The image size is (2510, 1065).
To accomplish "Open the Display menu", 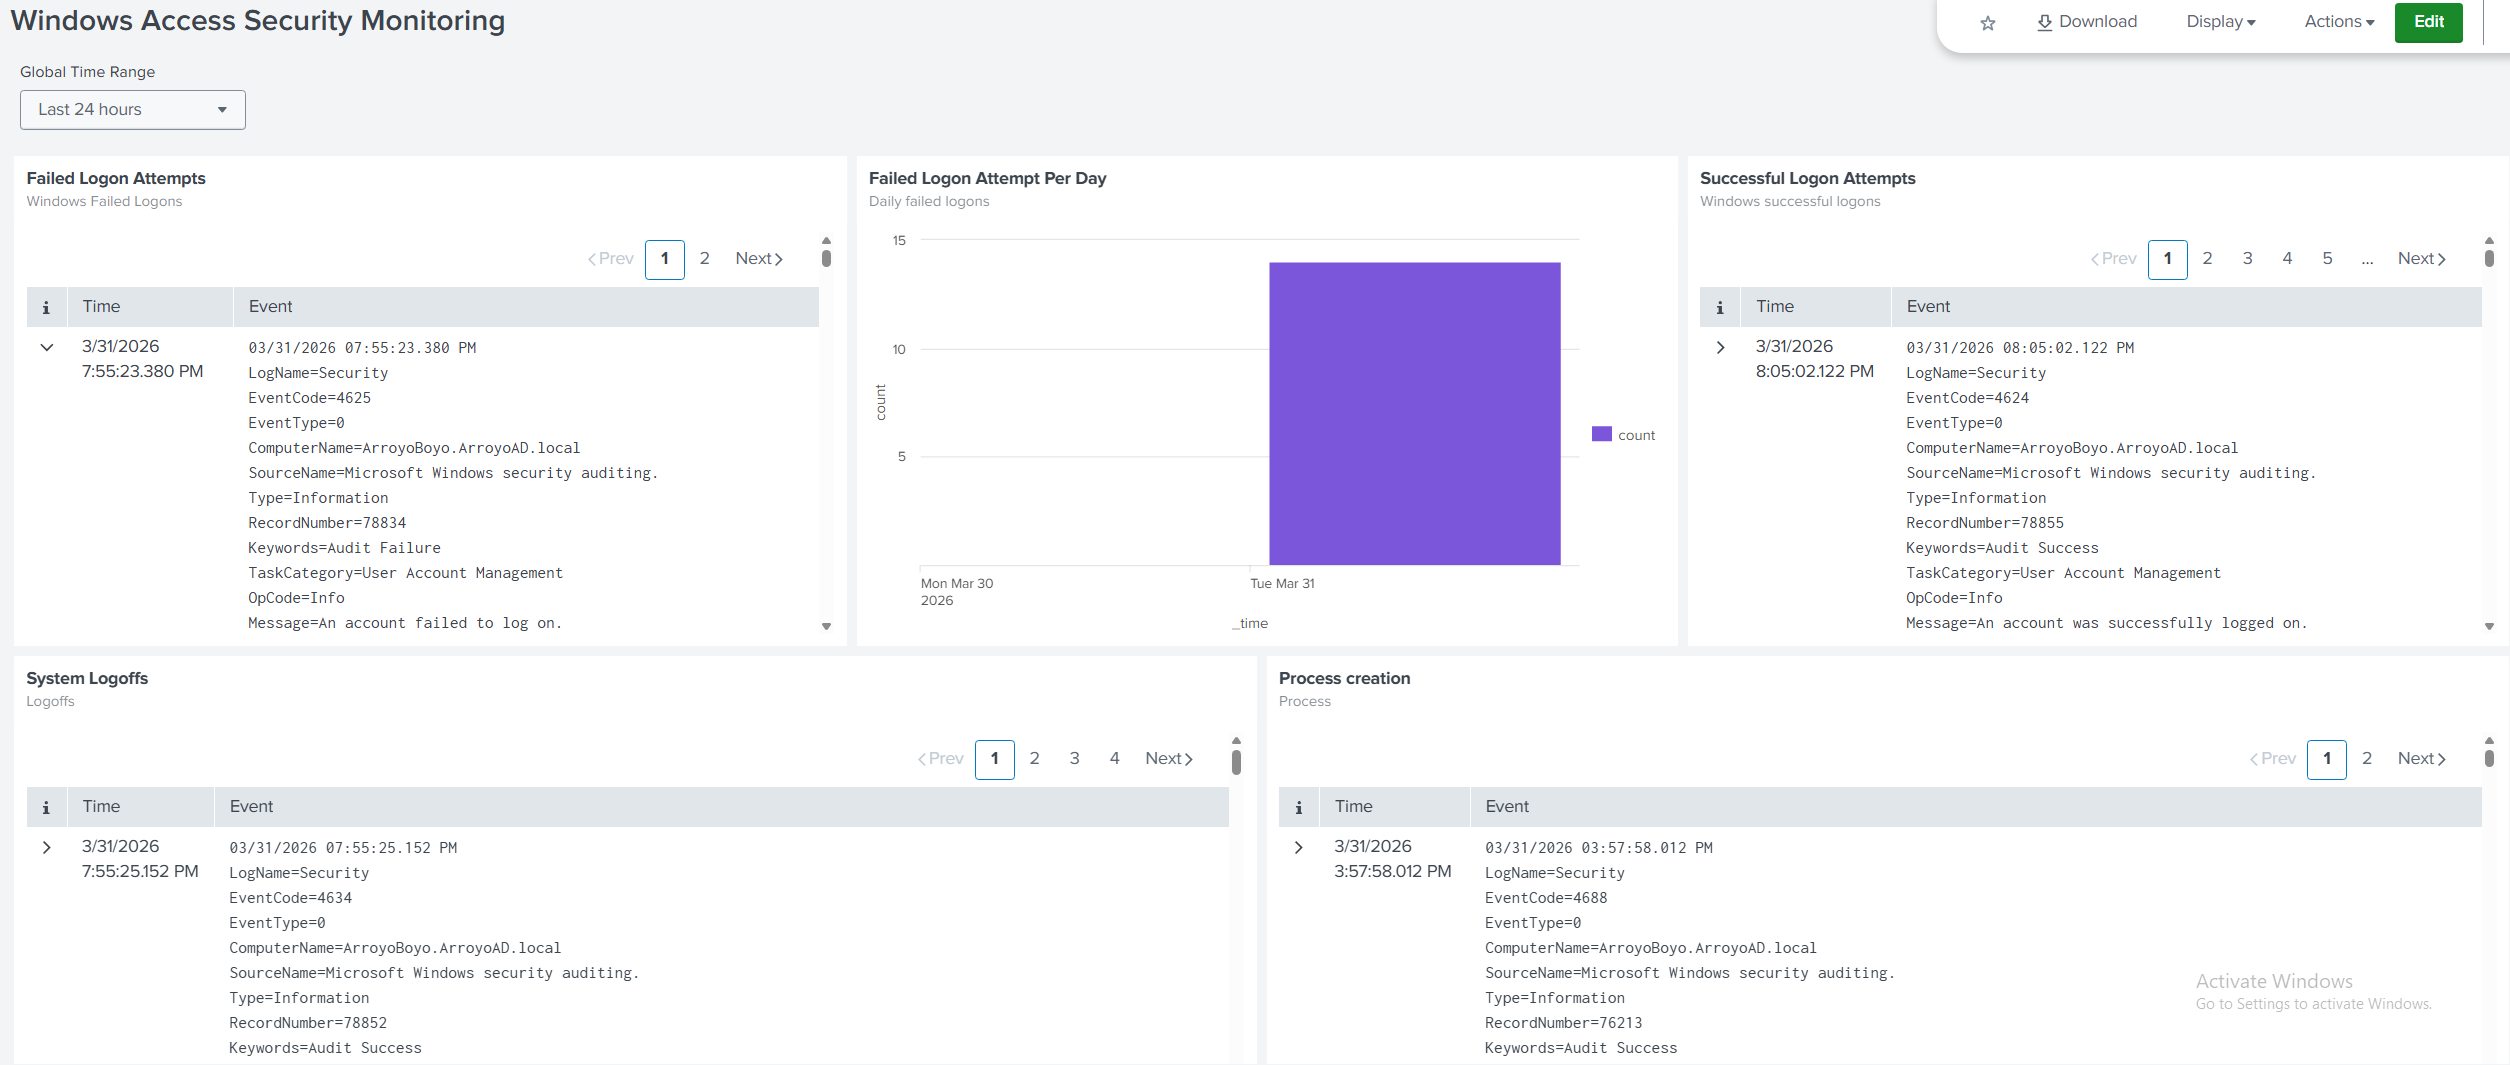I will point(2219,21).
